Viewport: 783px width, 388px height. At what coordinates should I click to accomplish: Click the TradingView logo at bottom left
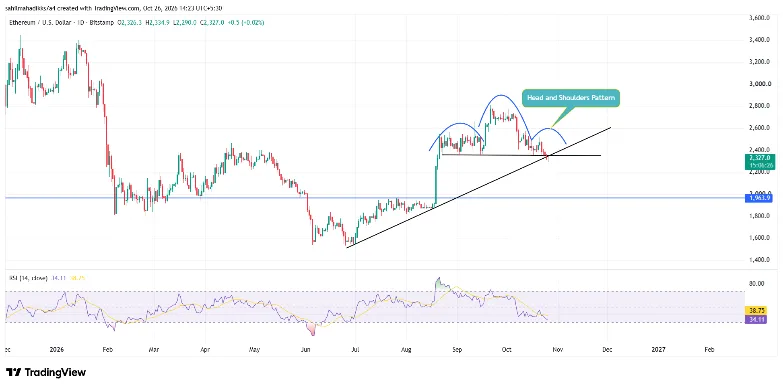(45, 372)
